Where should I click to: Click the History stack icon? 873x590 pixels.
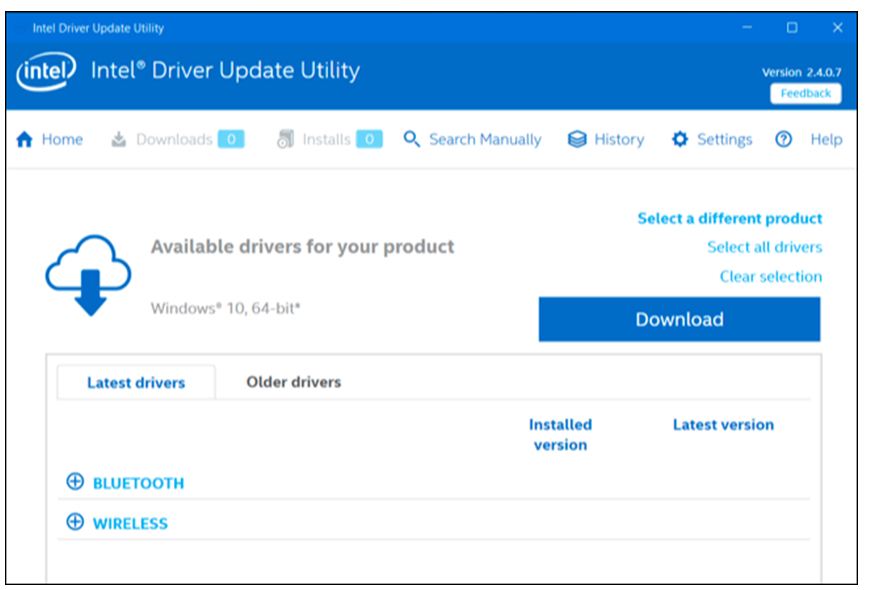[577, 139]
